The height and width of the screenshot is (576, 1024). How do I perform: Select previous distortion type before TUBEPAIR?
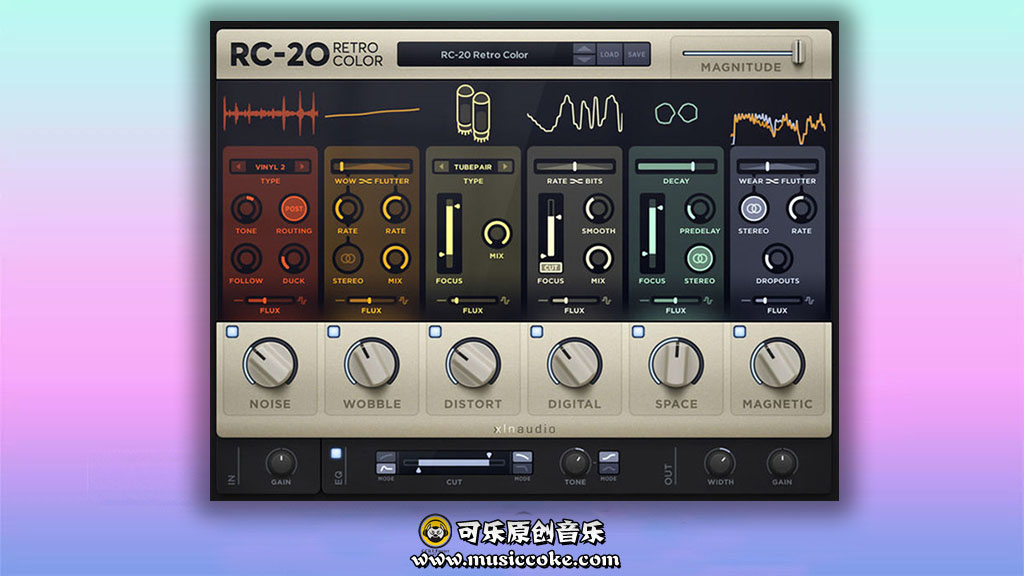(442, 167)
